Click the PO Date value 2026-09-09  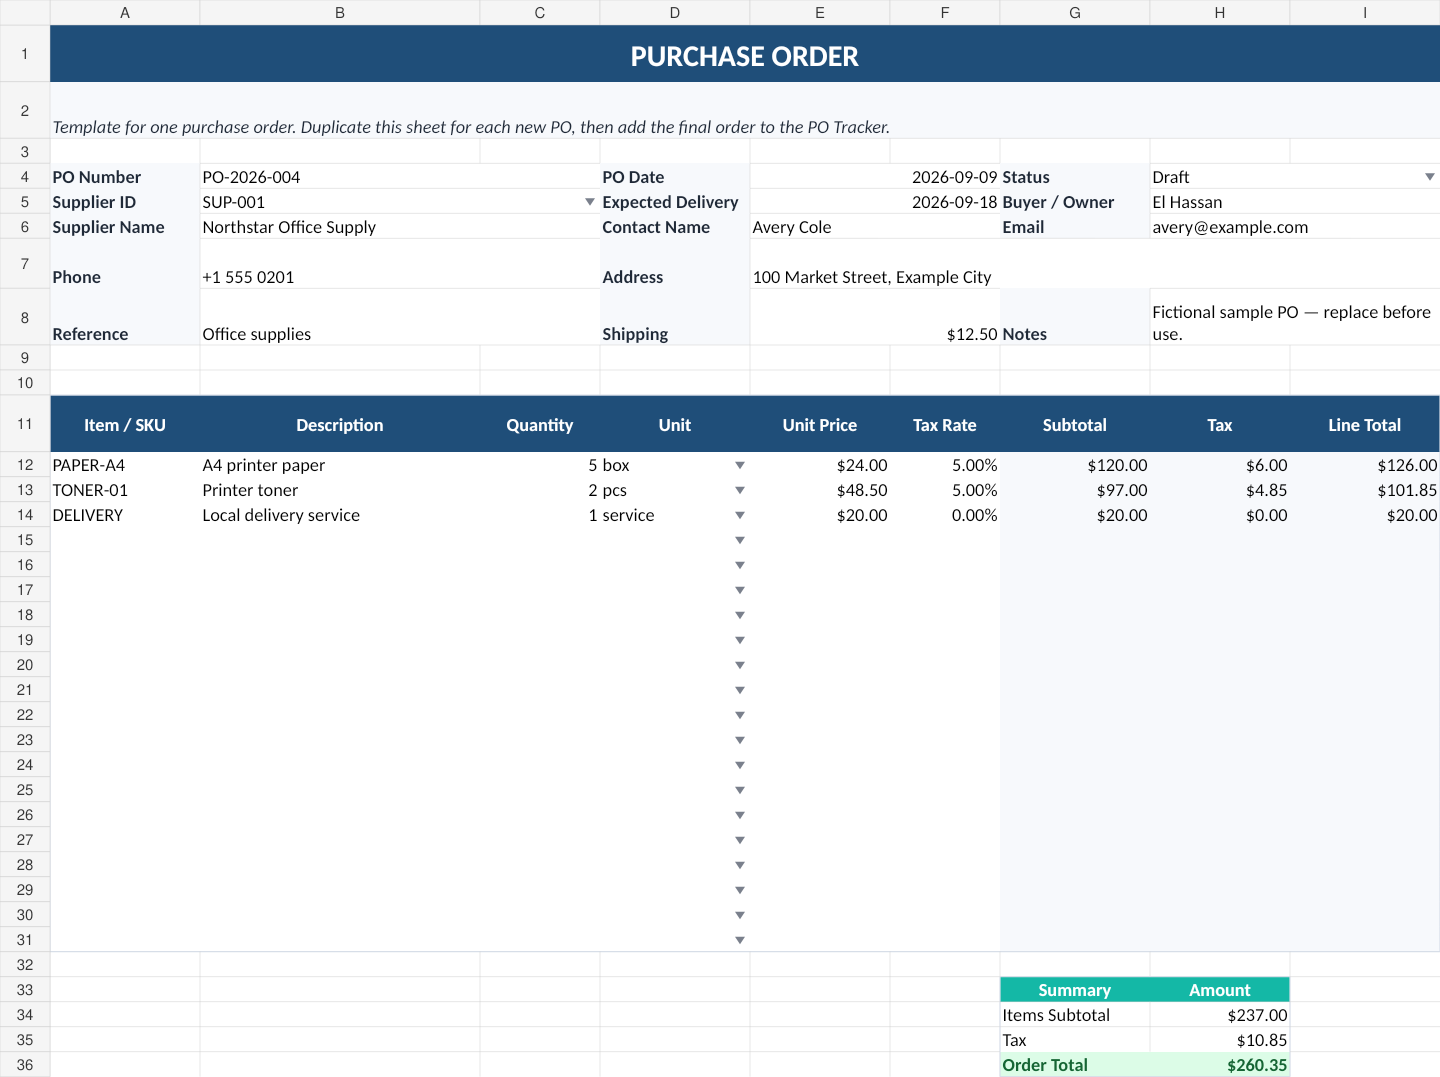point(875,177)
